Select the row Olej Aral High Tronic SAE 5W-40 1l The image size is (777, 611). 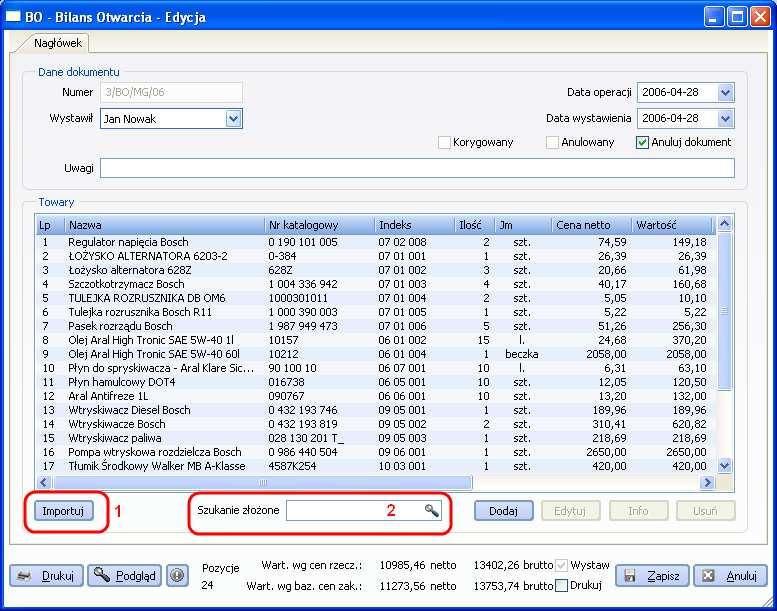coord(376,340)
